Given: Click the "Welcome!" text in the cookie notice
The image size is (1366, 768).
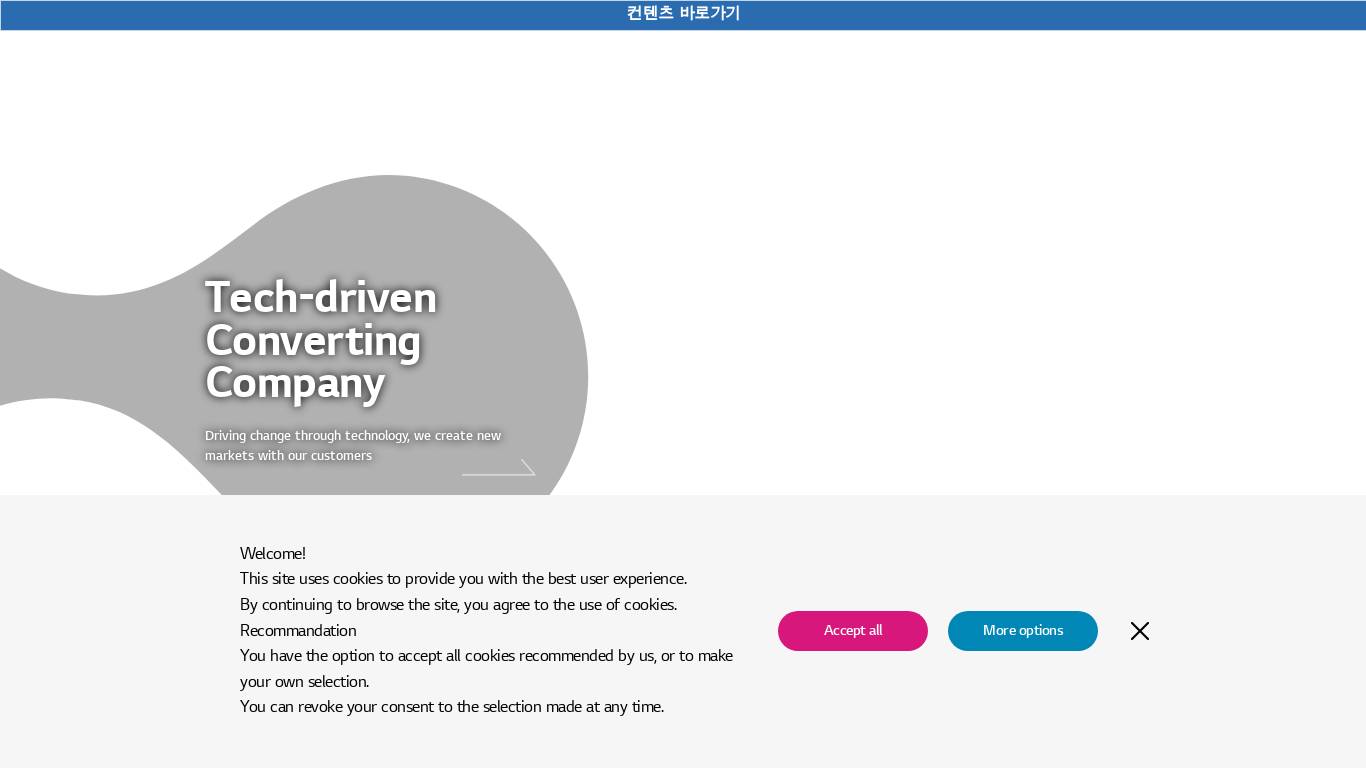Looking at the screenshot, I should pos(273,554).
